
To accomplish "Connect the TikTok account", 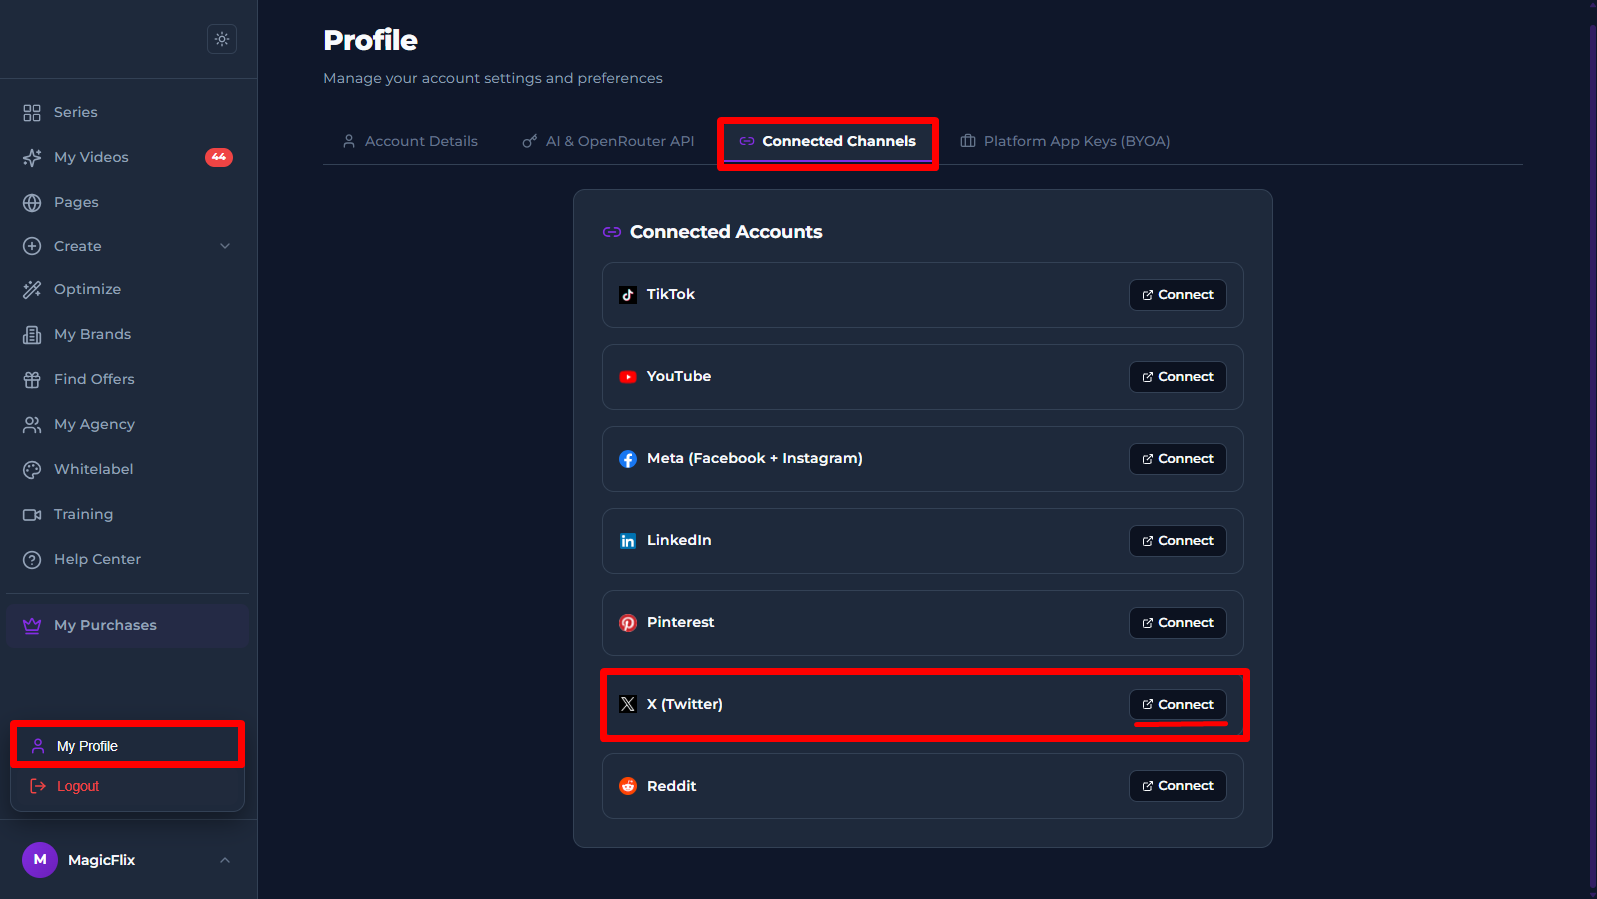I will pos(1178,295).
